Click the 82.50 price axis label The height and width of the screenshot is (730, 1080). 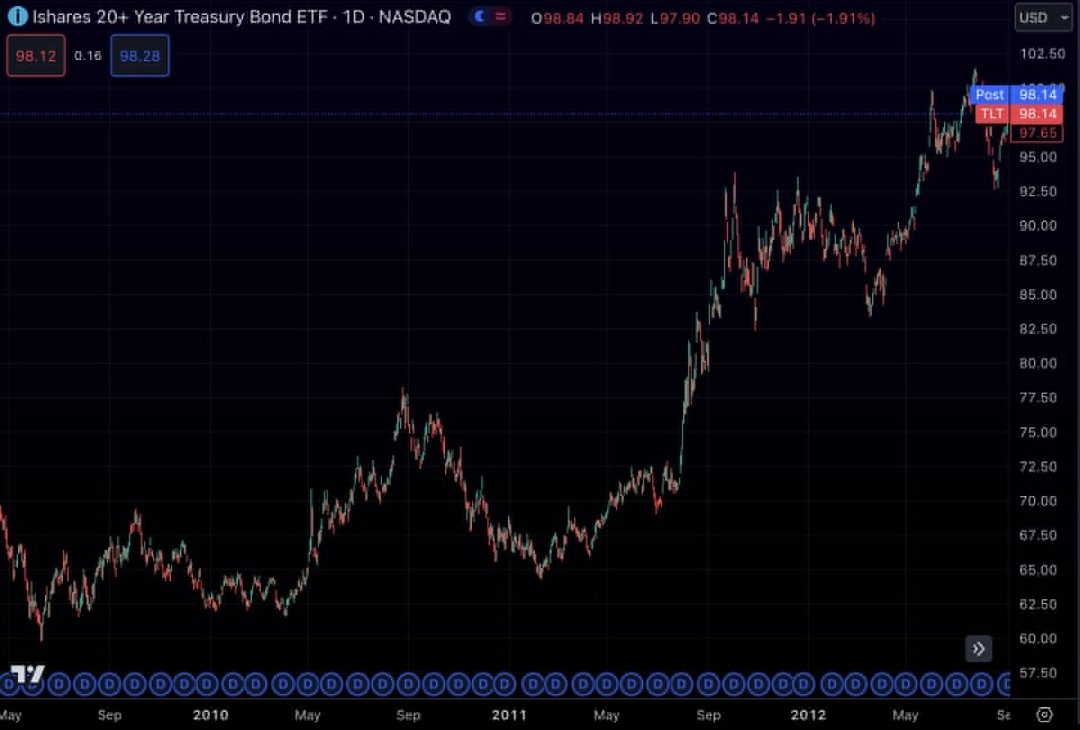pos(1038,329)
